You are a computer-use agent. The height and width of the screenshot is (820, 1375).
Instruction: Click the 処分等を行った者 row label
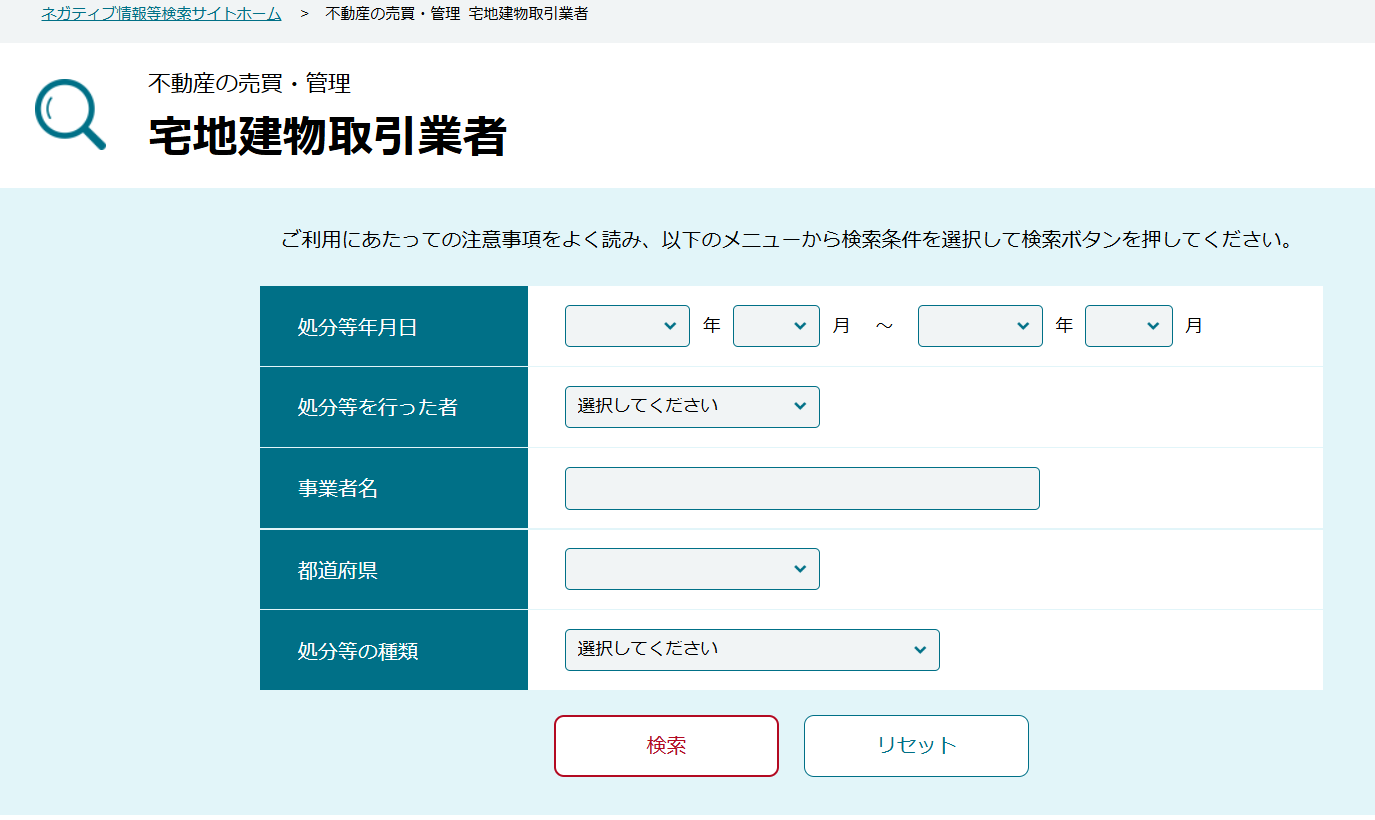point(377,408)
